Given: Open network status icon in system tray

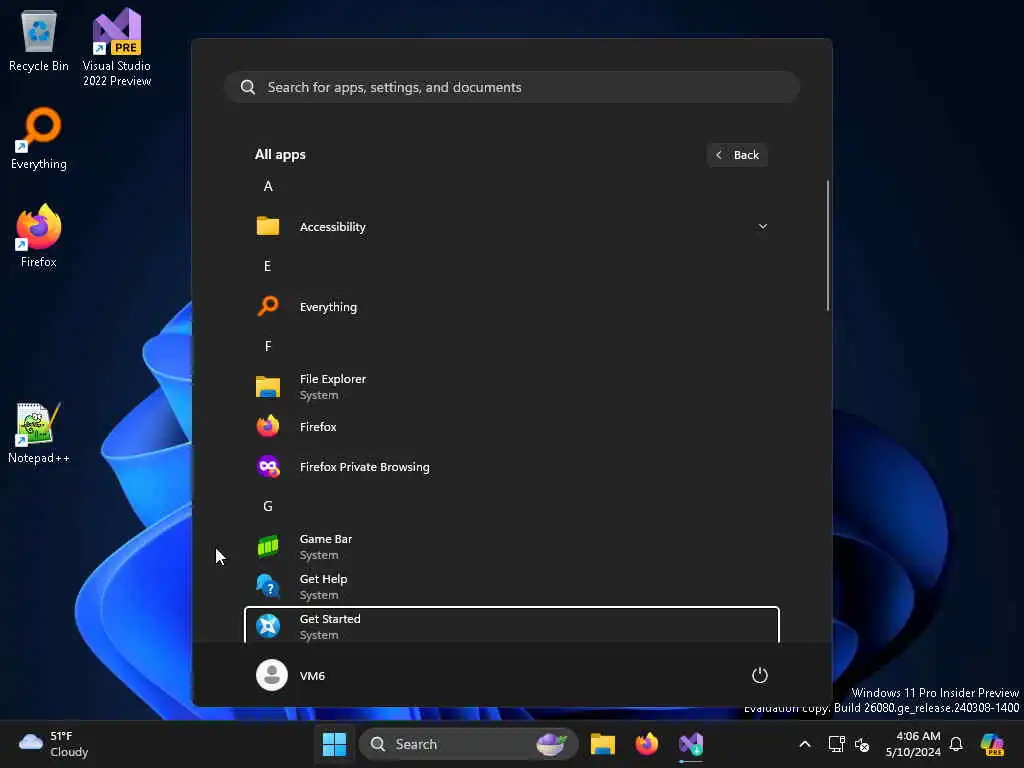Looking at the screenshot, I should (x=837, y=744).
